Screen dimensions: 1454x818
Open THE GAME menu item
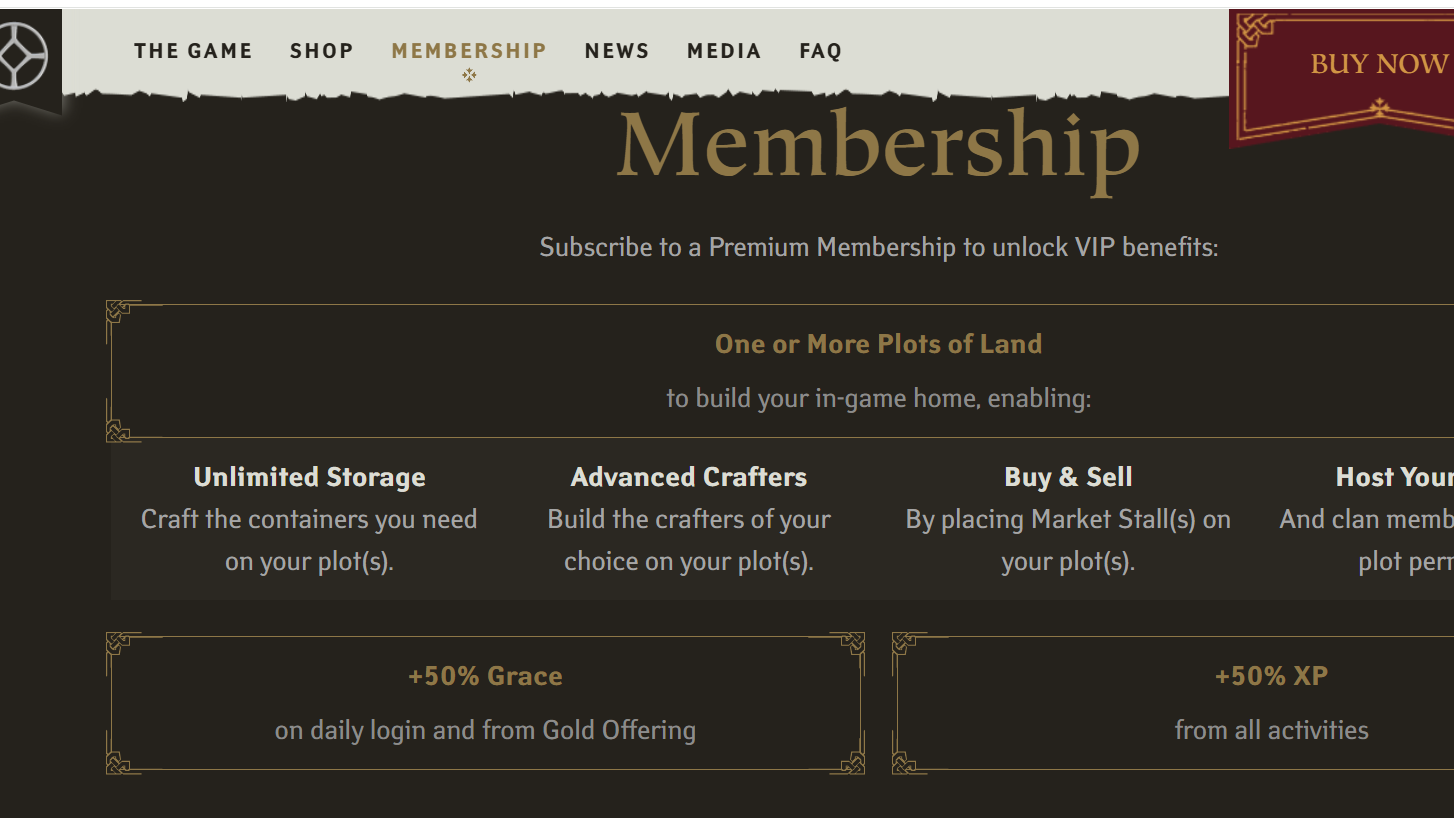[193, 50]
